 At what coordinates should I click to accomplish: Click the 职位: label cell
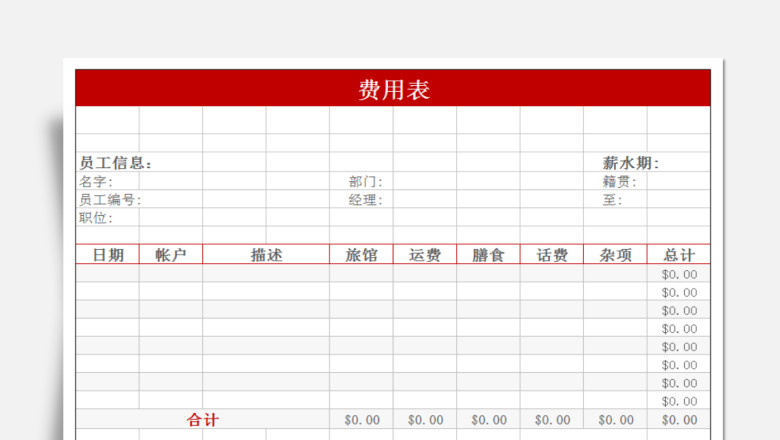point(107,217)
